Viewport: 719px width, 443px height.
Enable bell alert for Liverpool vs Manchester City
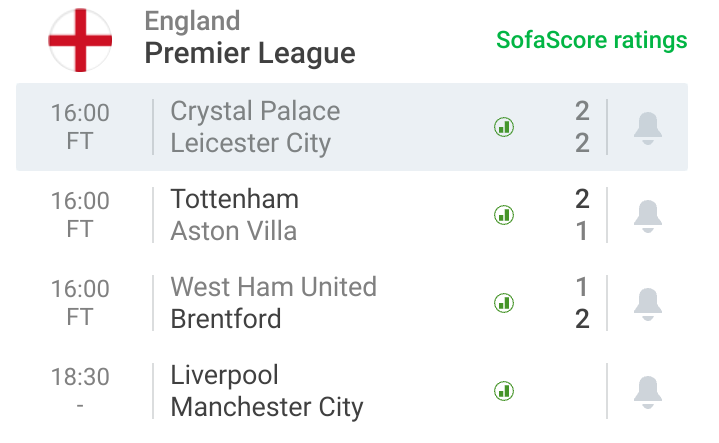tap(647, 392)
